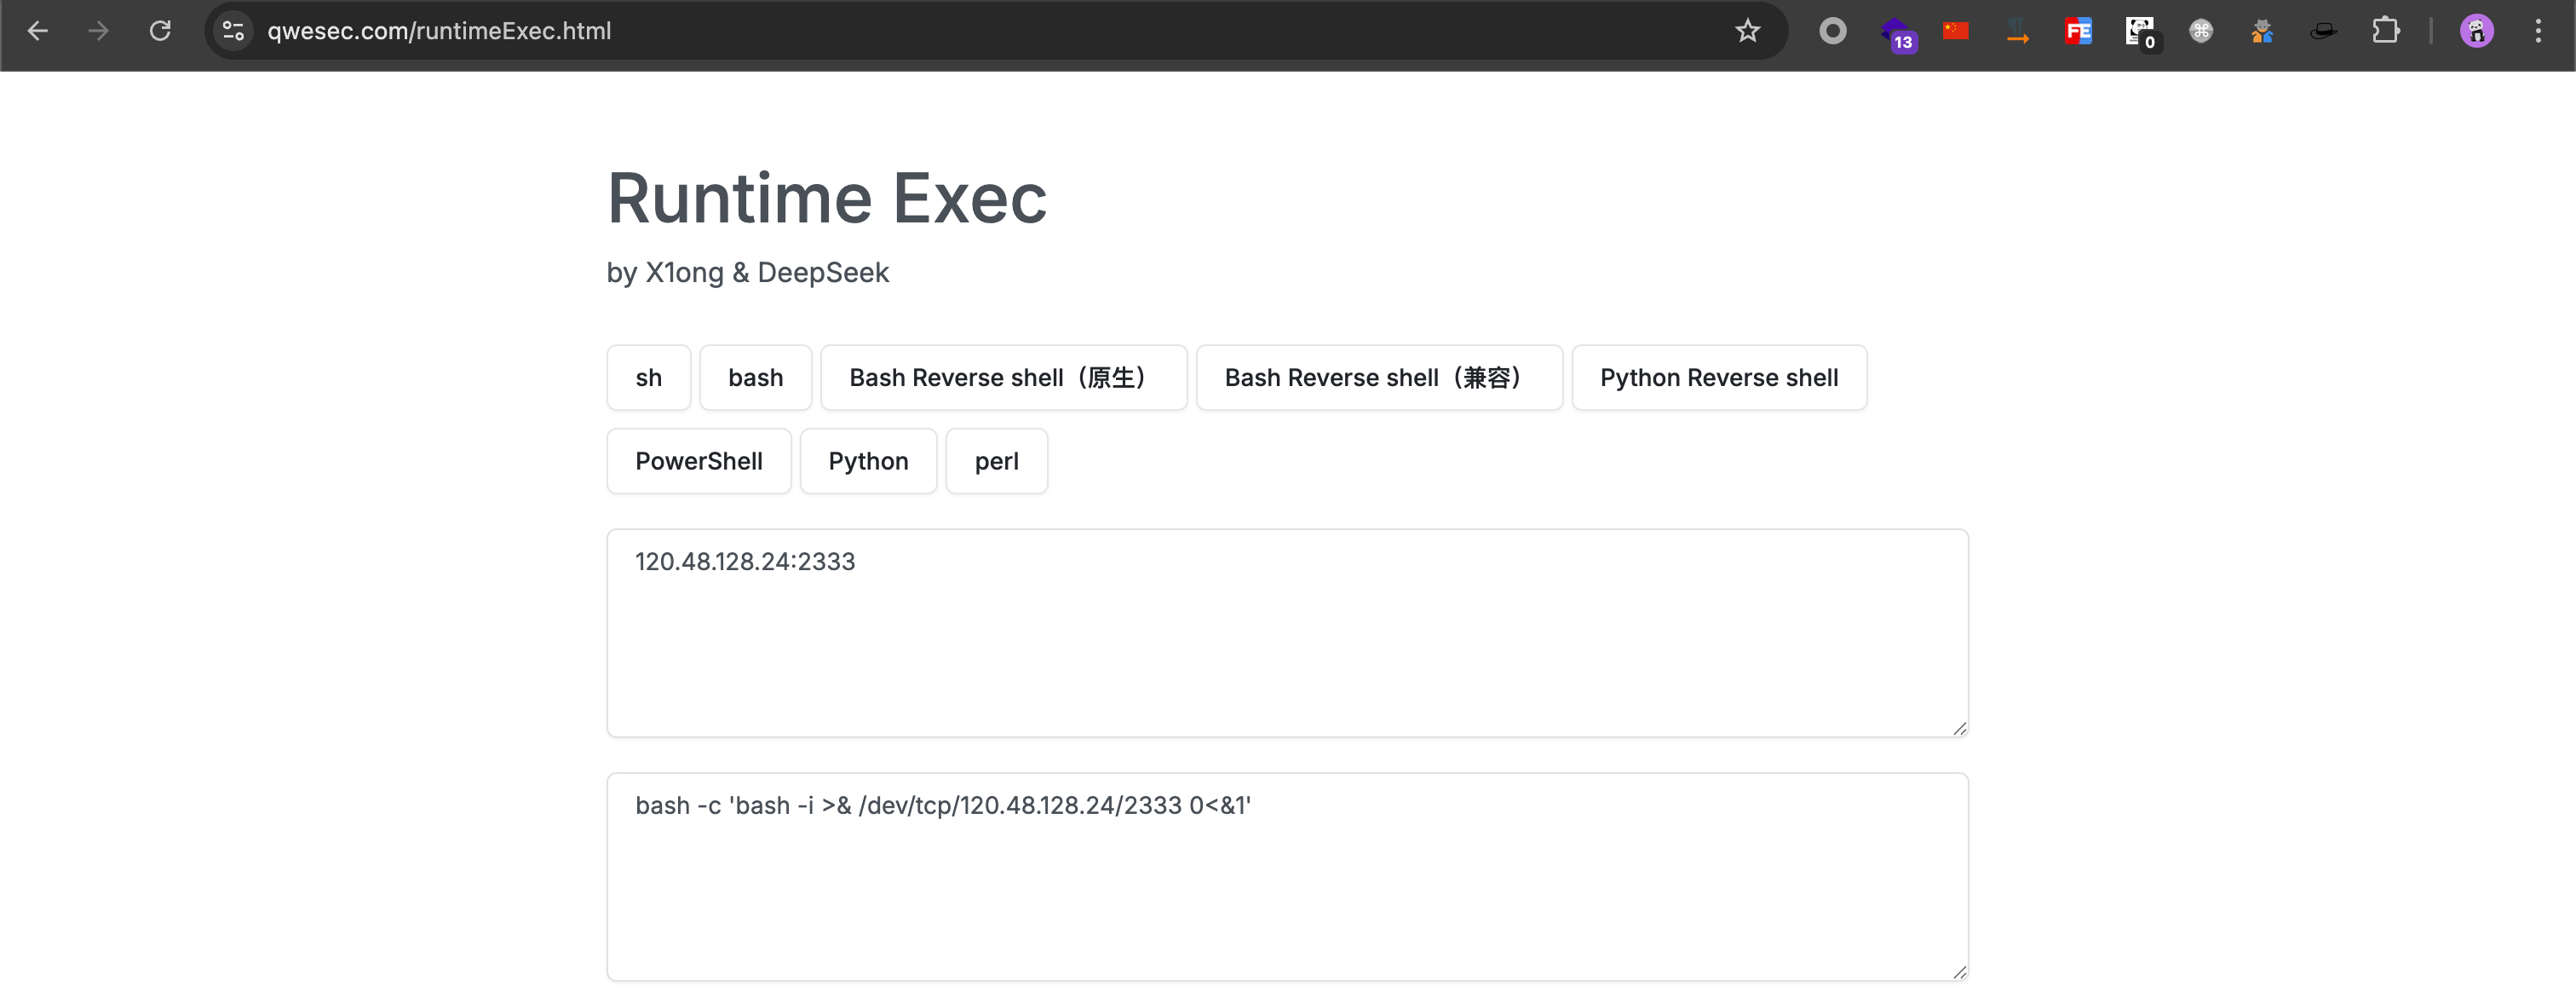This screenshot has width=2576, height=992.
Task: Click the browser back arrow
Action: 38,31
